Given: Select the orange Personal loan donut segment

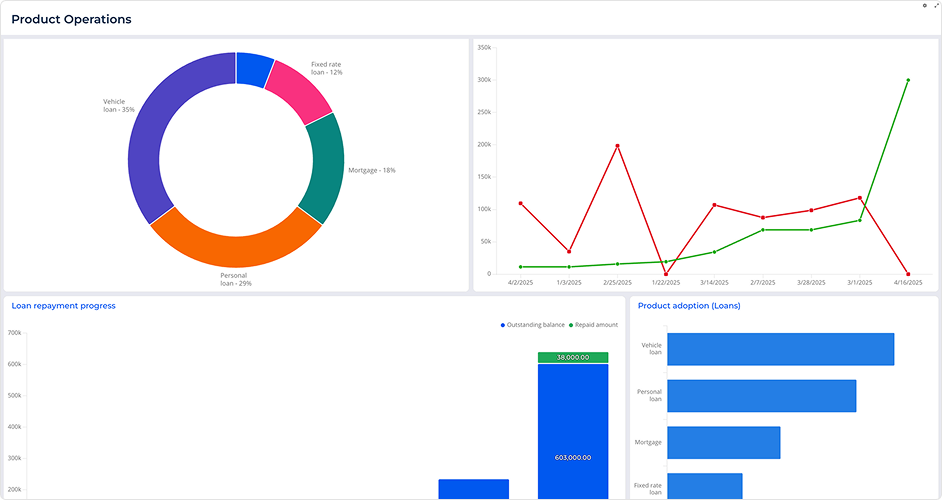Looking at the screenshot, I should click(235, 244).
